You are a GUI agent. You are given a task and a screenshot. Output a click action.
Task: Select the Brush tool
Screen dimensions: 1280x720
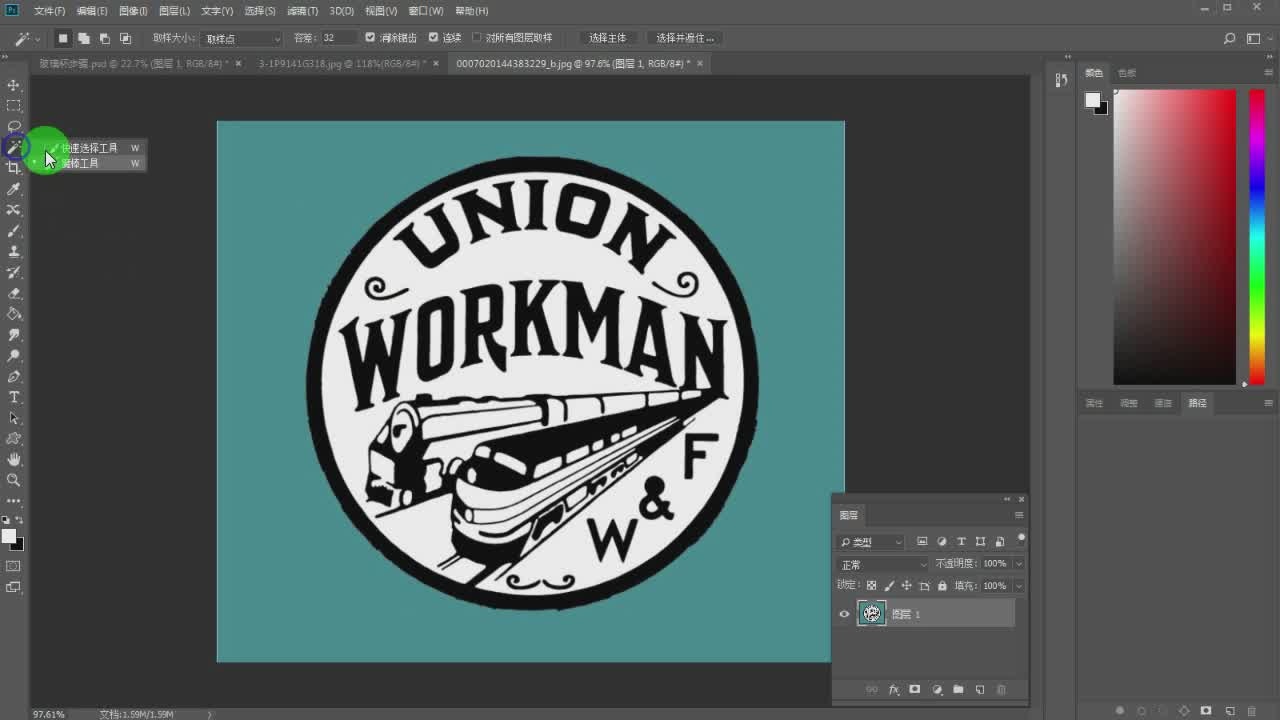(x=14, y=231)
